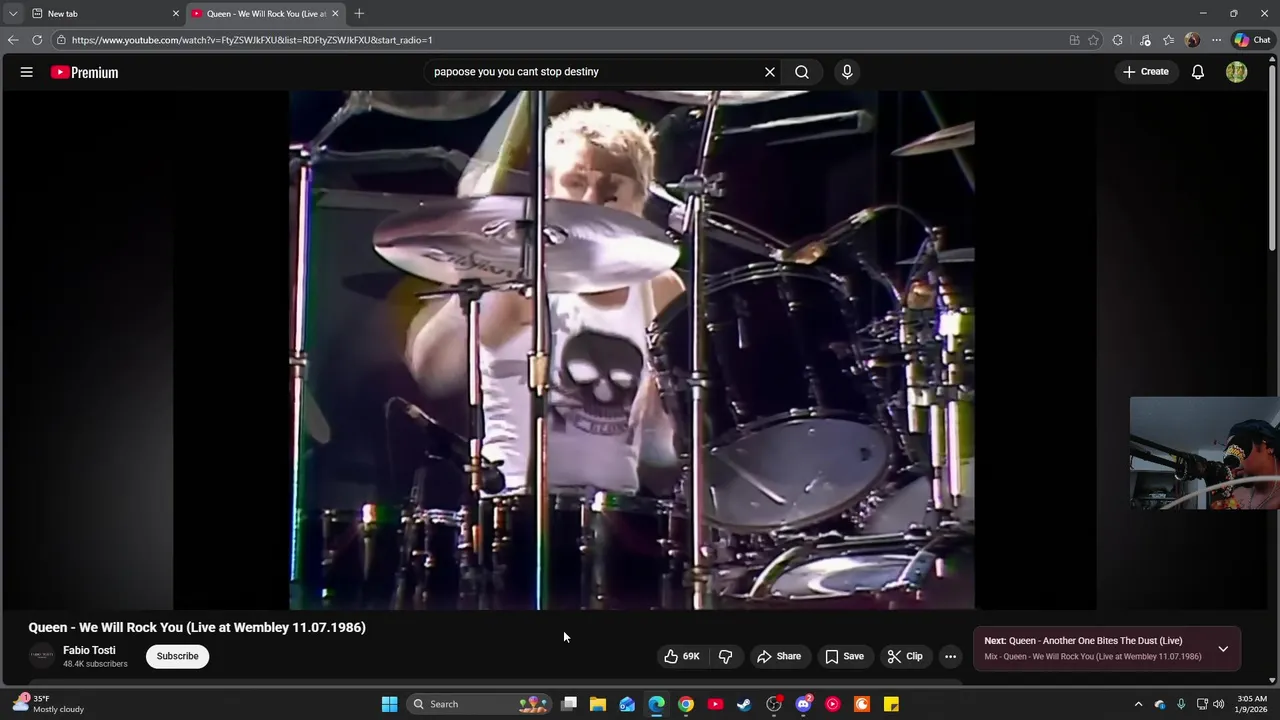
Task: Open browser Extensions puzzle icon
Action: point(1118,40)
